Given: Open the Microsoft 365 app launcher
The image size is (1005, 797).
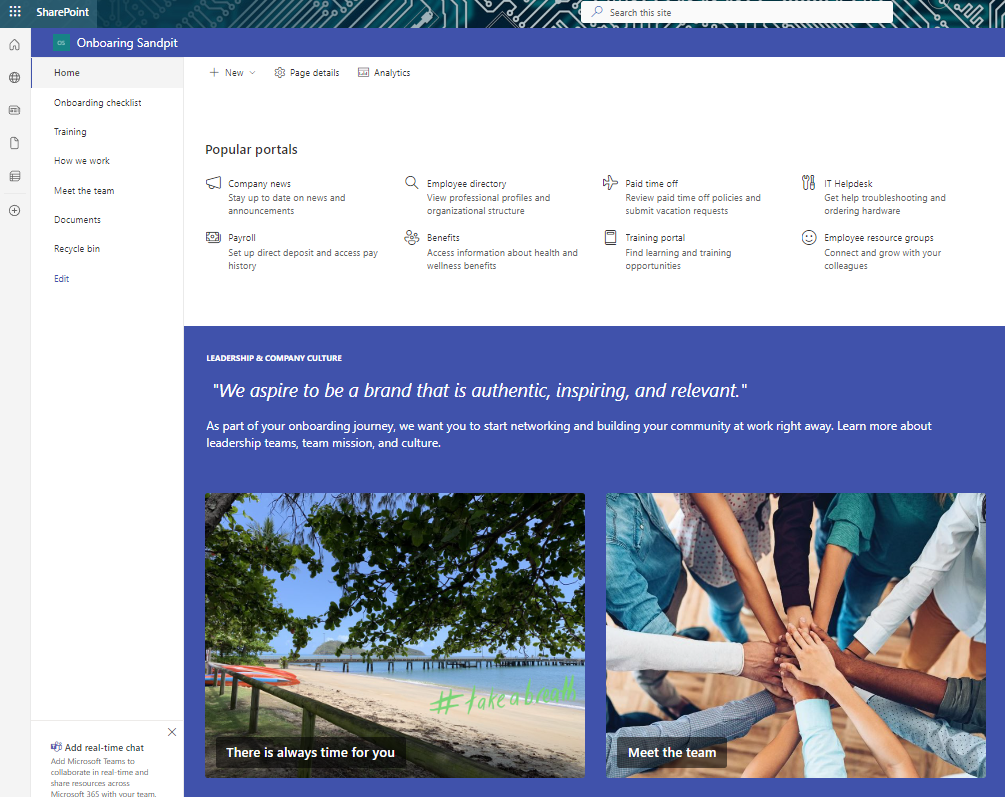Looking at the screenshot, I should [15, 12].
